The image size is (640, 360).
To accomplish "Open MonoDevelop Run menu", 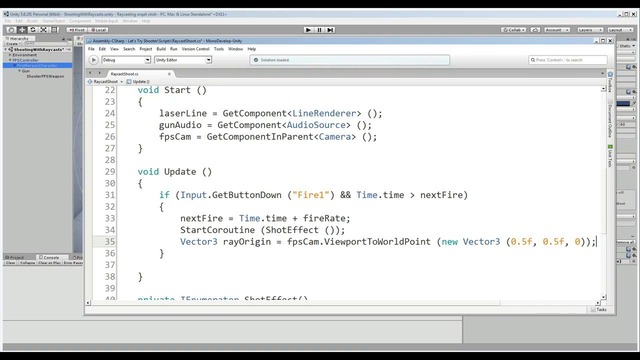I will point(174,49).
